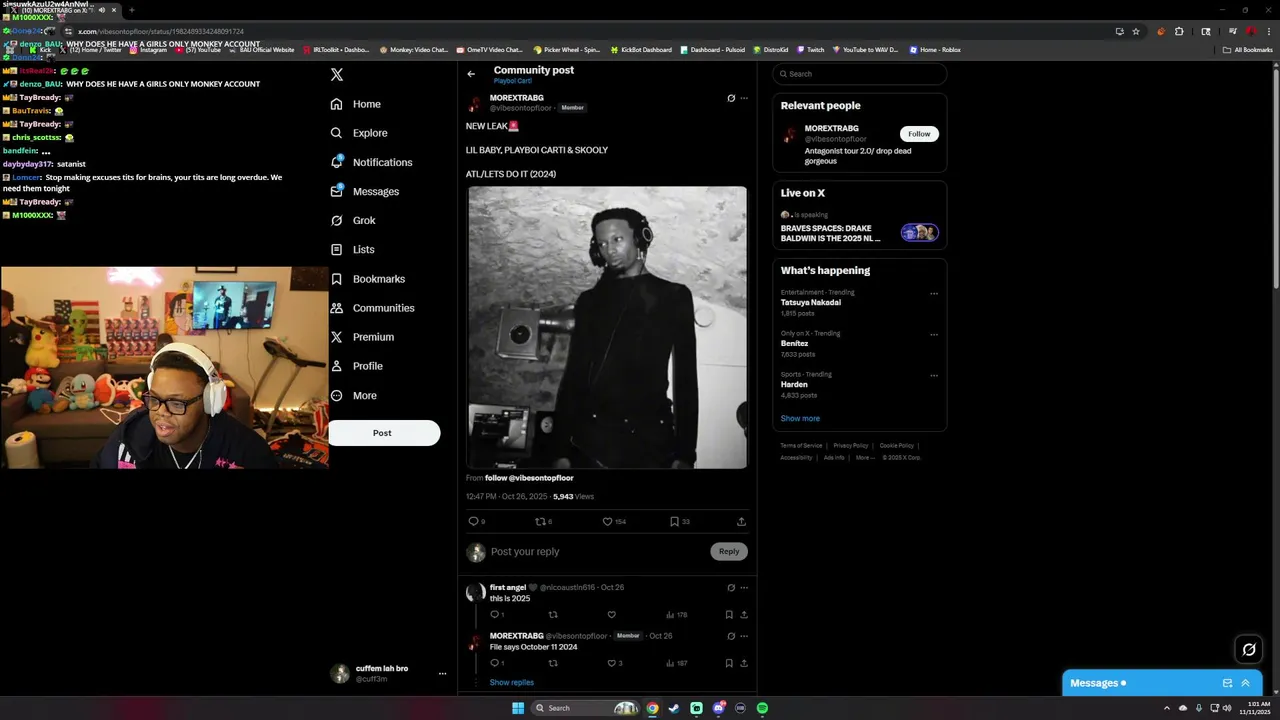Share the main post

point(741,521)
